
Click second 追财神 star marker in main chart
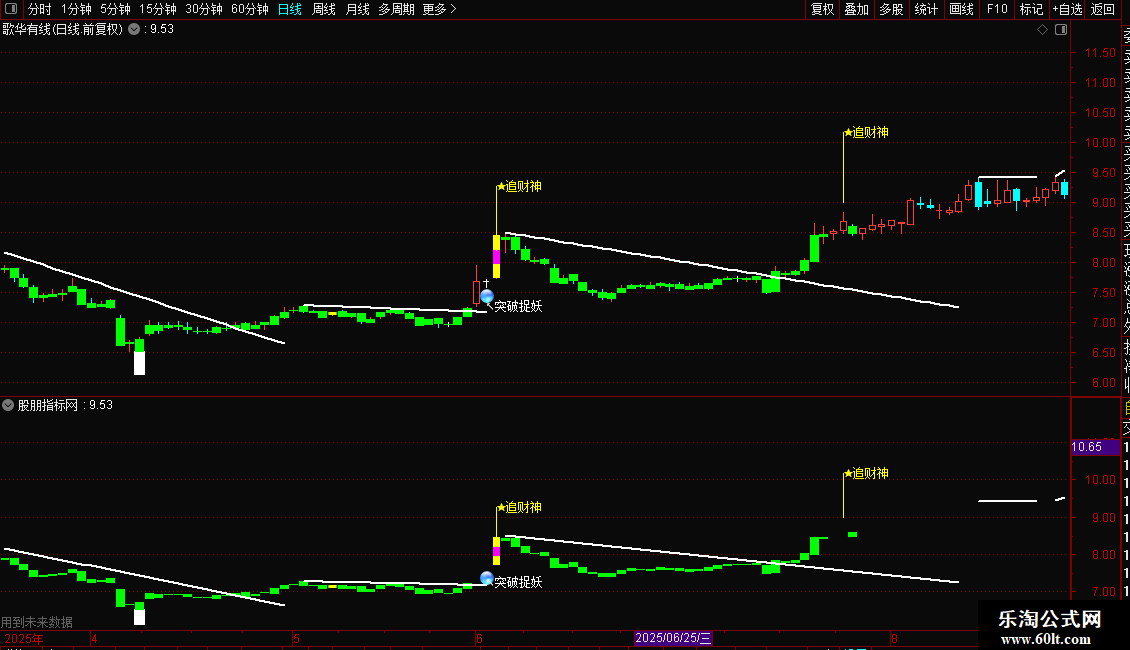click(848, 133)
